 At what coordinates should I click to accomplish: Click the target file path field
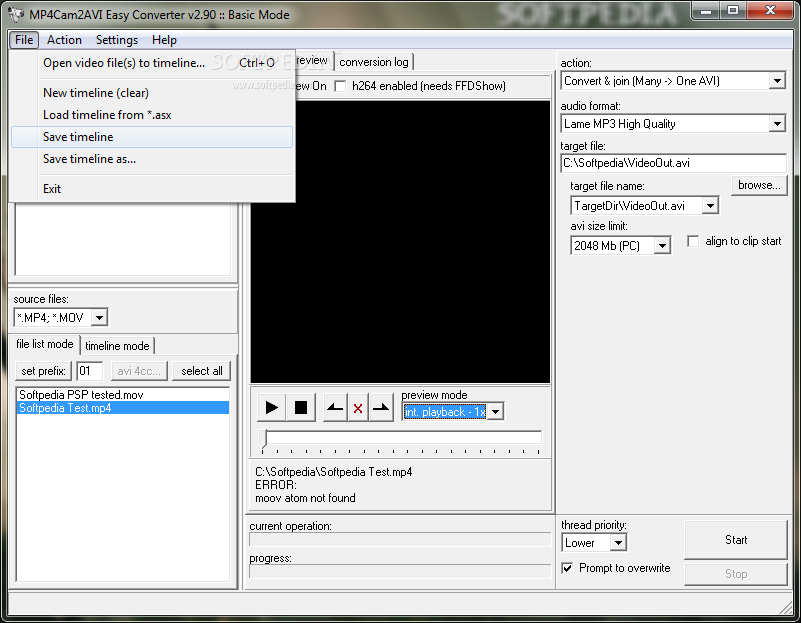673,163
